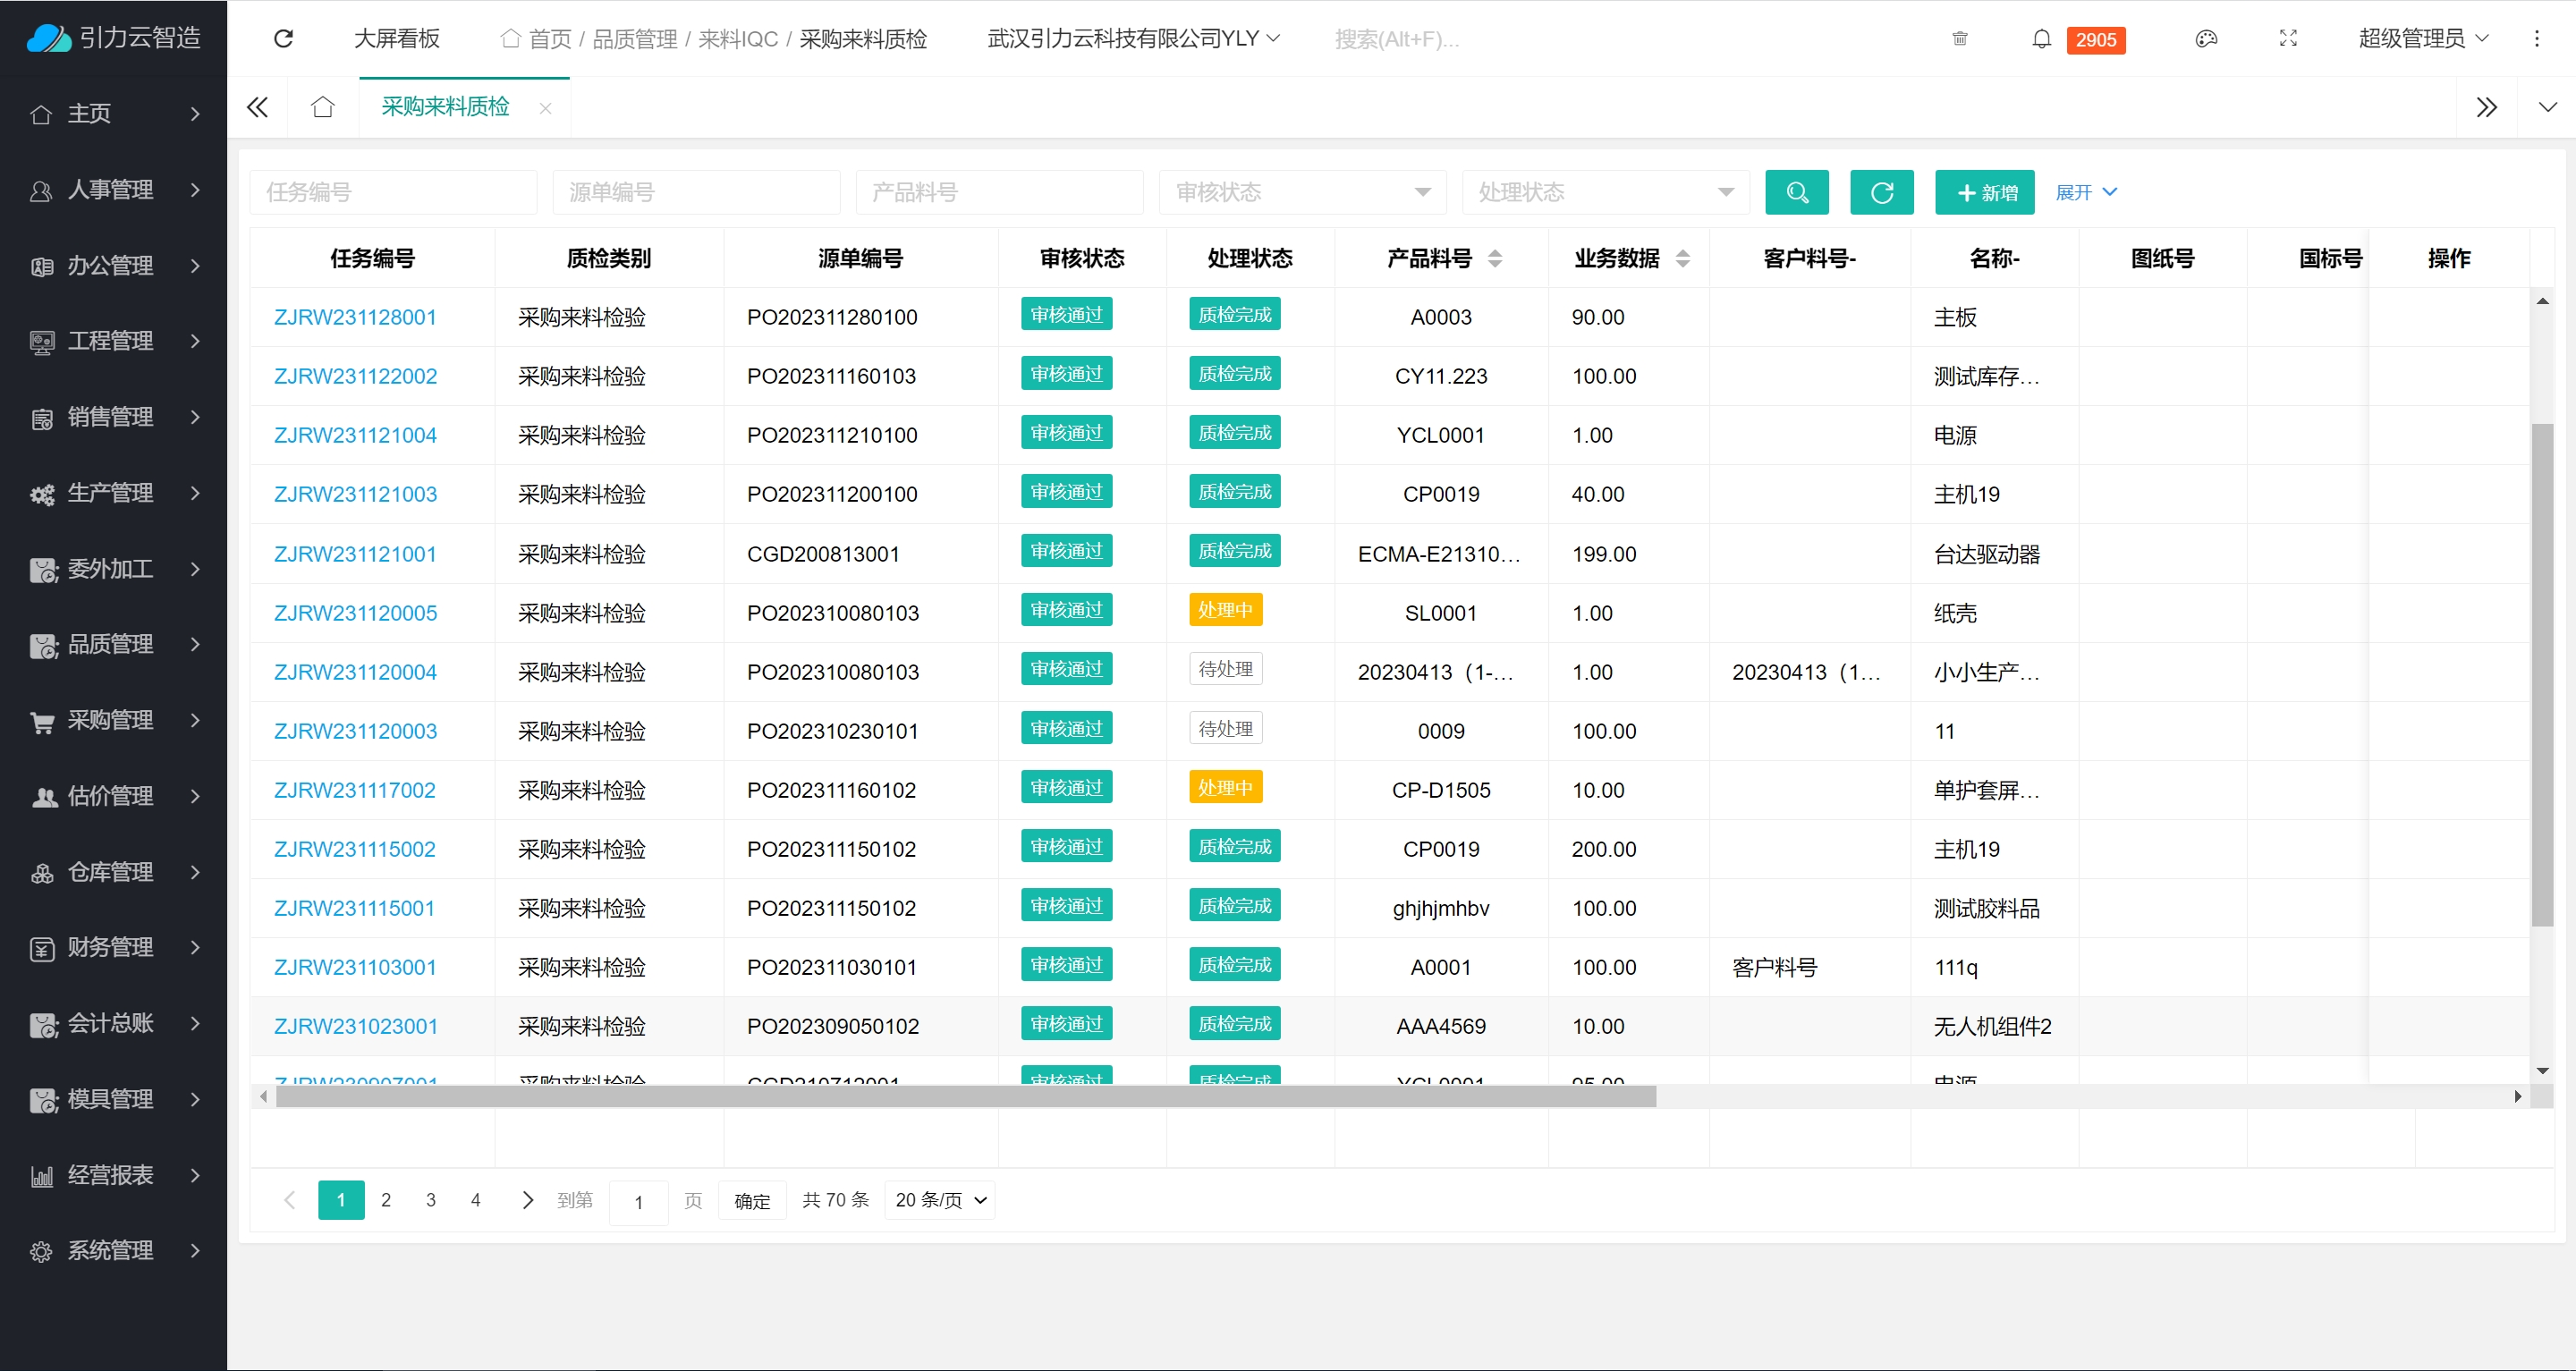2576x1371 pixels.
Task: Expand 品质管理 in the sidebar
Action: 113,645
